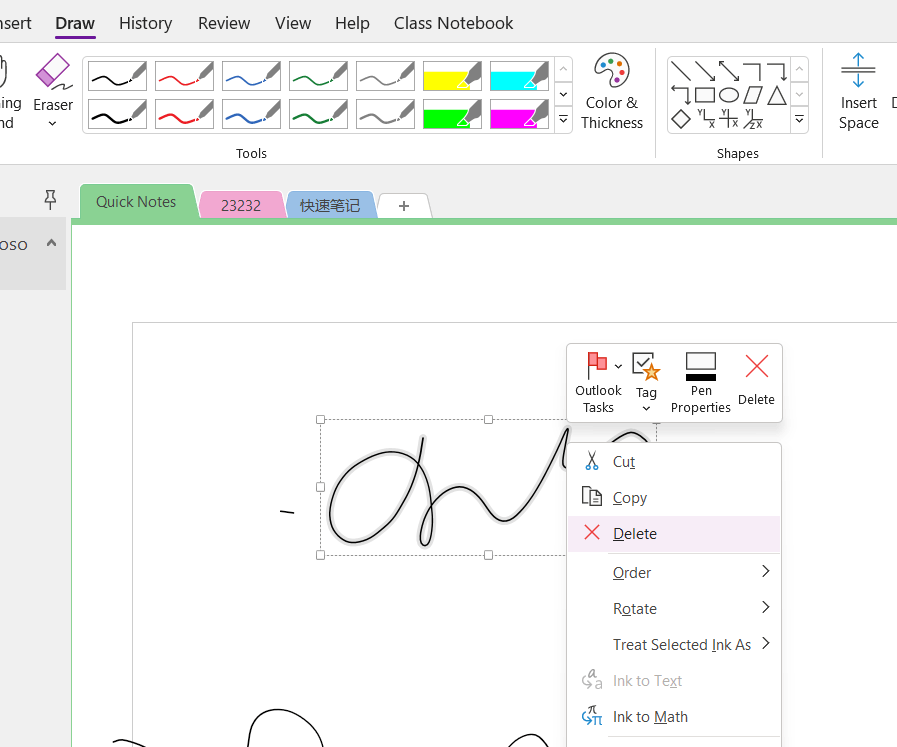Pick the thin green pen
The image size is (897, 747).
318,76
